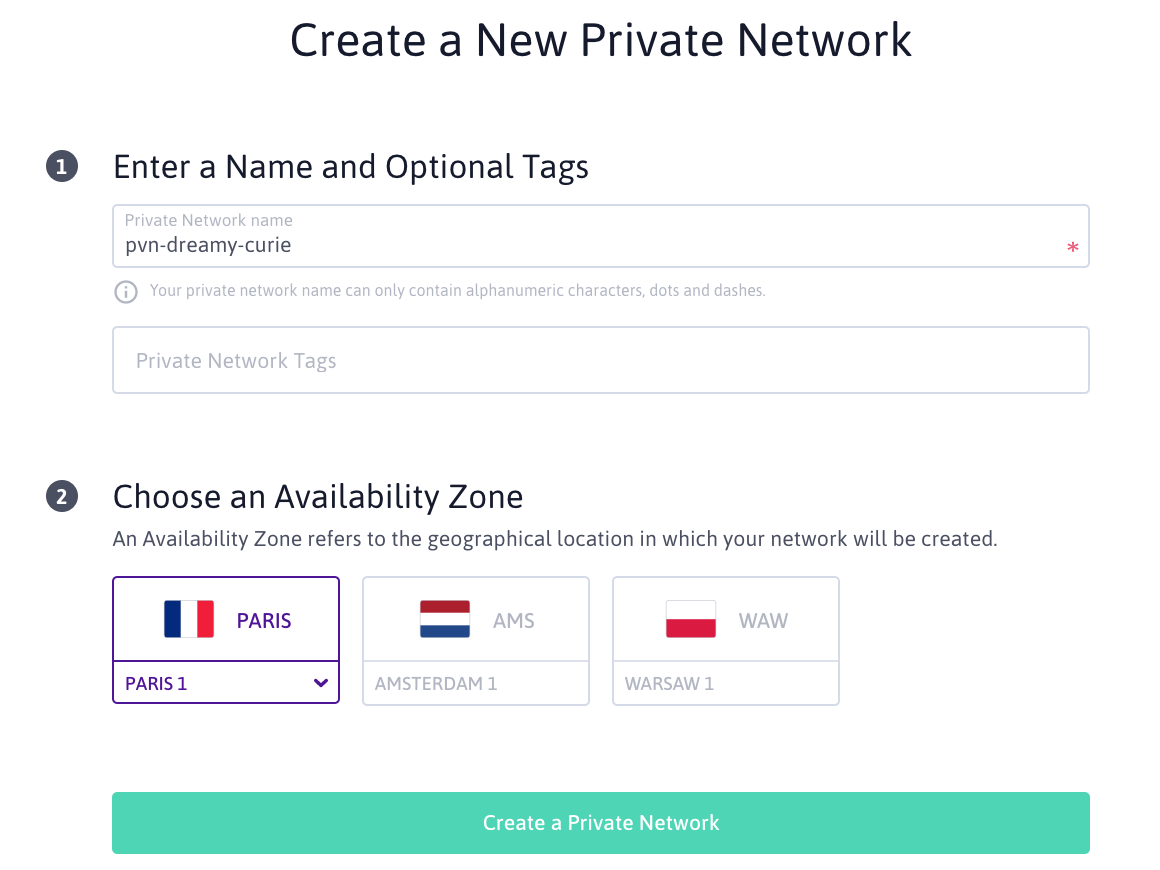
Task: Click the chevron arrow in PARIS 1
Action: click(x=320, y=684)
